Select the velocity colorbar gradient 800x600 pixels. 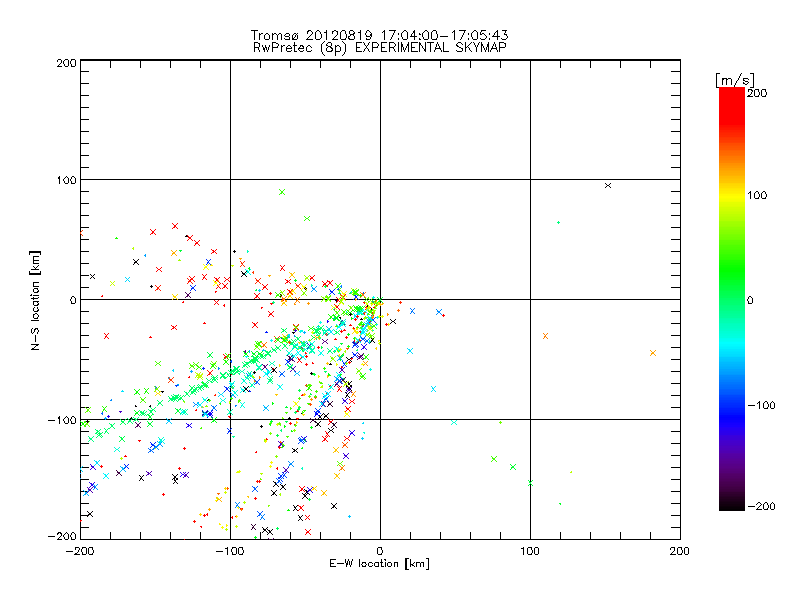coord(732,299)
